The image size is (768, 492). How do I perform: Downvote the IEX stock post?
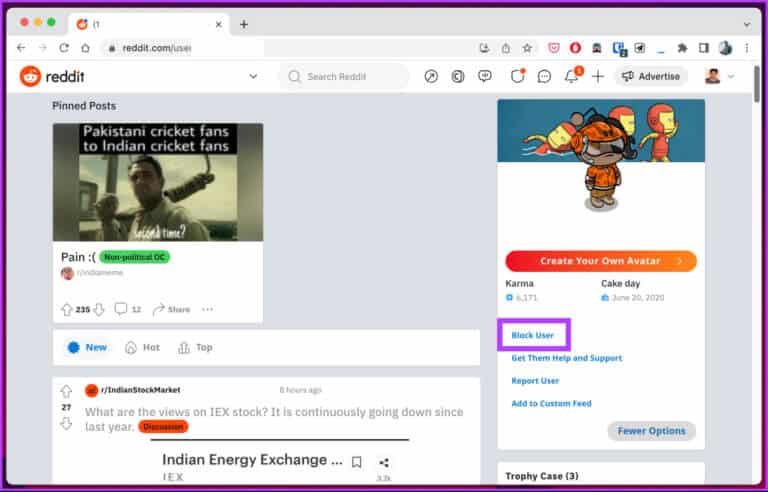tap(66, 423)
